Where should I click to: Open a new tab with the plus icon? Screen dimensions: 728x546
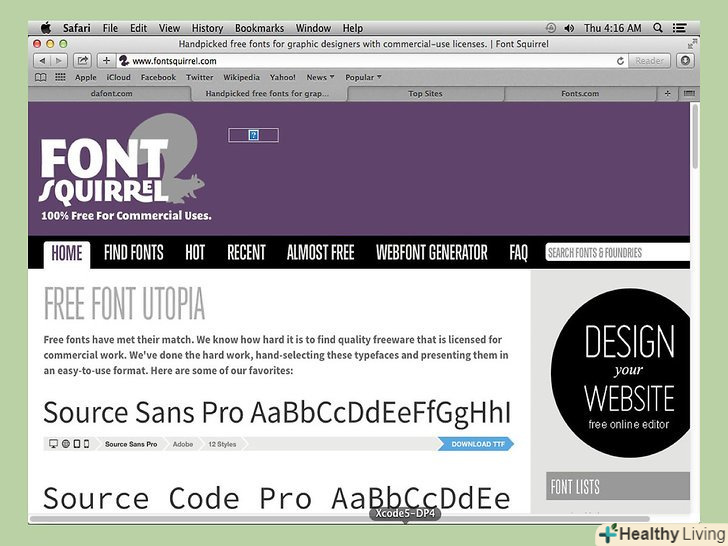pyautogui.click(x=667, y=93)
